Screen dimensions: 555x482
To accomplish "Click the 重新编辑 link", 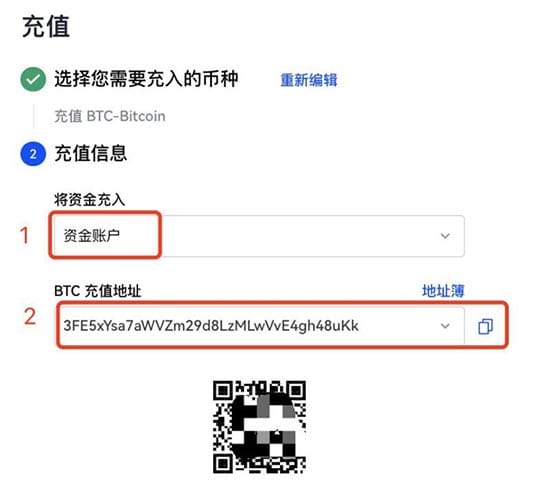I will 309,80.
